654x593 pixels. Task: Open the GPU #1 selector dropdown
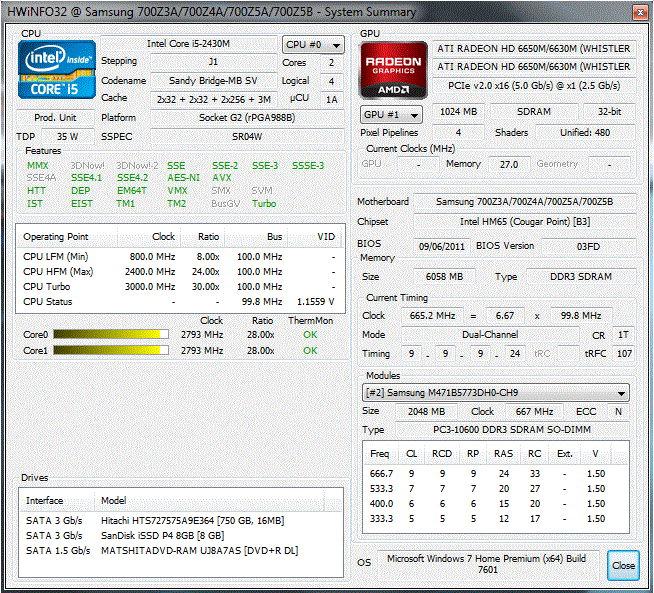point(391,115)
